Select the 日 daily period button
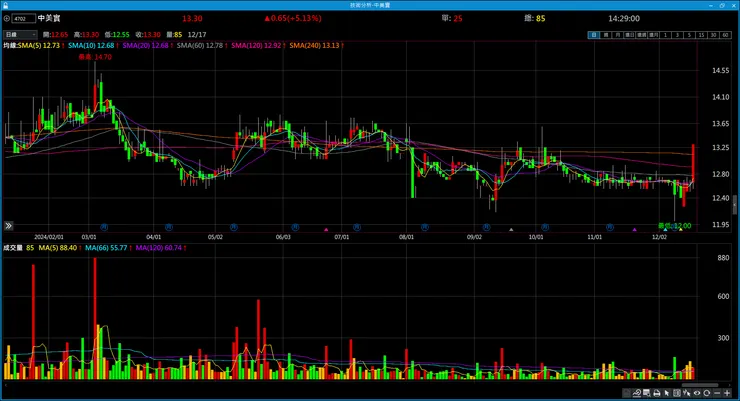This screenshot has width=740, height=401. 594,35
